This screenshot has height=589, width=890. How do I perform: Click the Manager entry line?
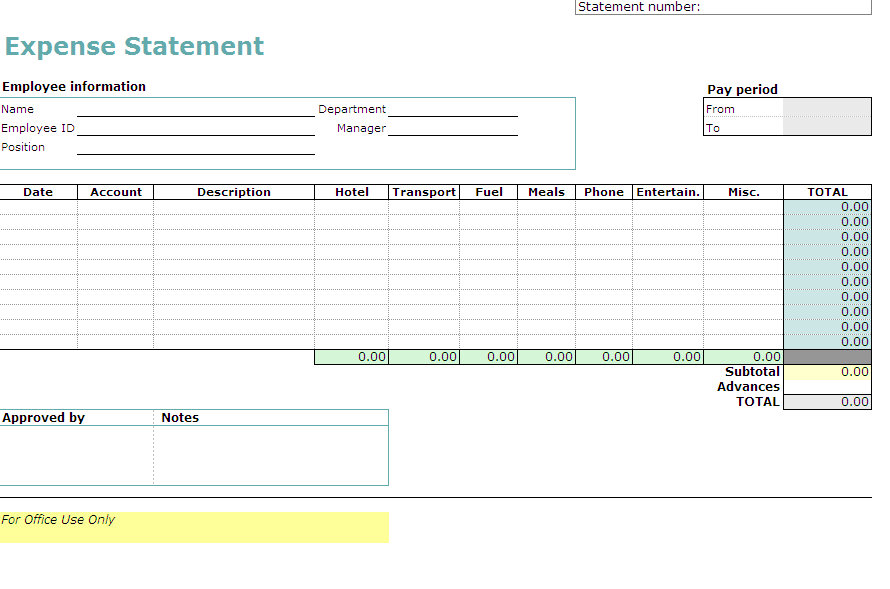(x=453, y=129)
